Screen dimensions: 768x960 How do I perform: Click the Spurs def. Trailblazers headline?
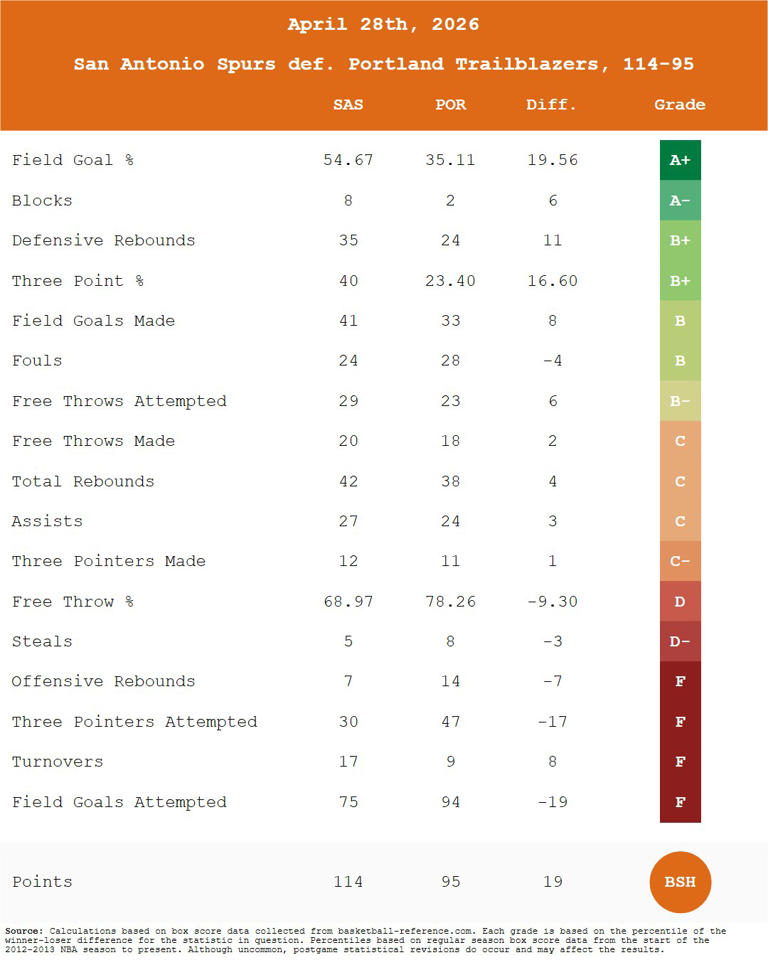[x=384, y=64]
